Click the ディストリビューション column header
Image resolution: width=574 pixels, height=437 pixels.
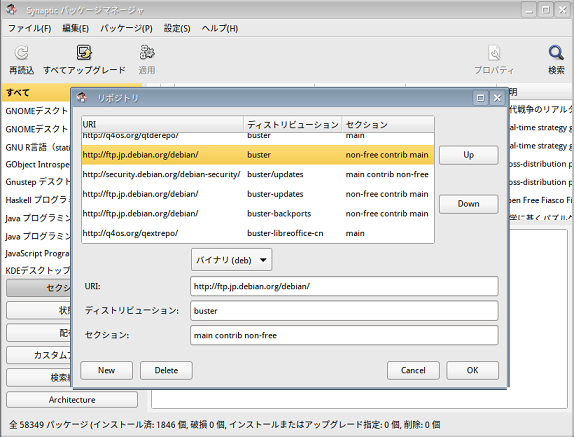click(292, 124)
